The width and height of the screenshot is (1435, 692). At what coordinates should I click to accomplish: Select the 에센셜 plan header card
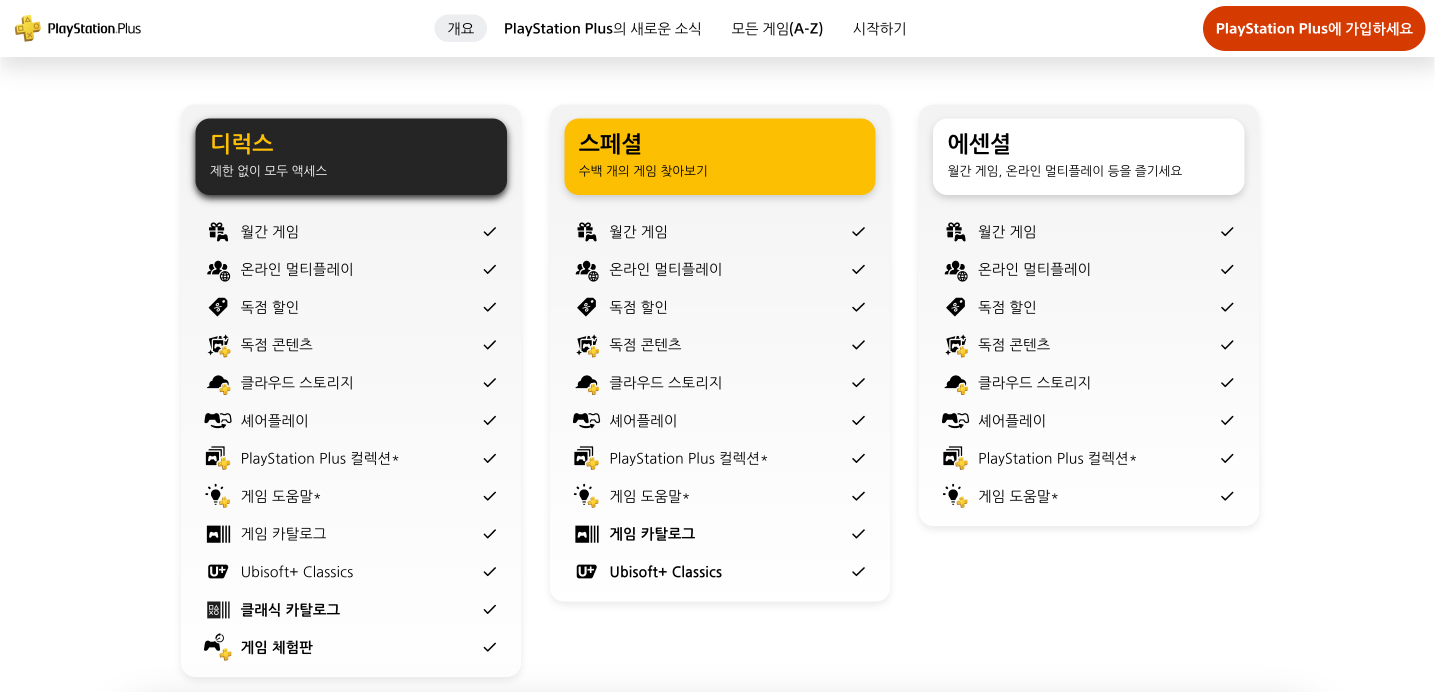pyautogui.click(x=1088, y=156)
